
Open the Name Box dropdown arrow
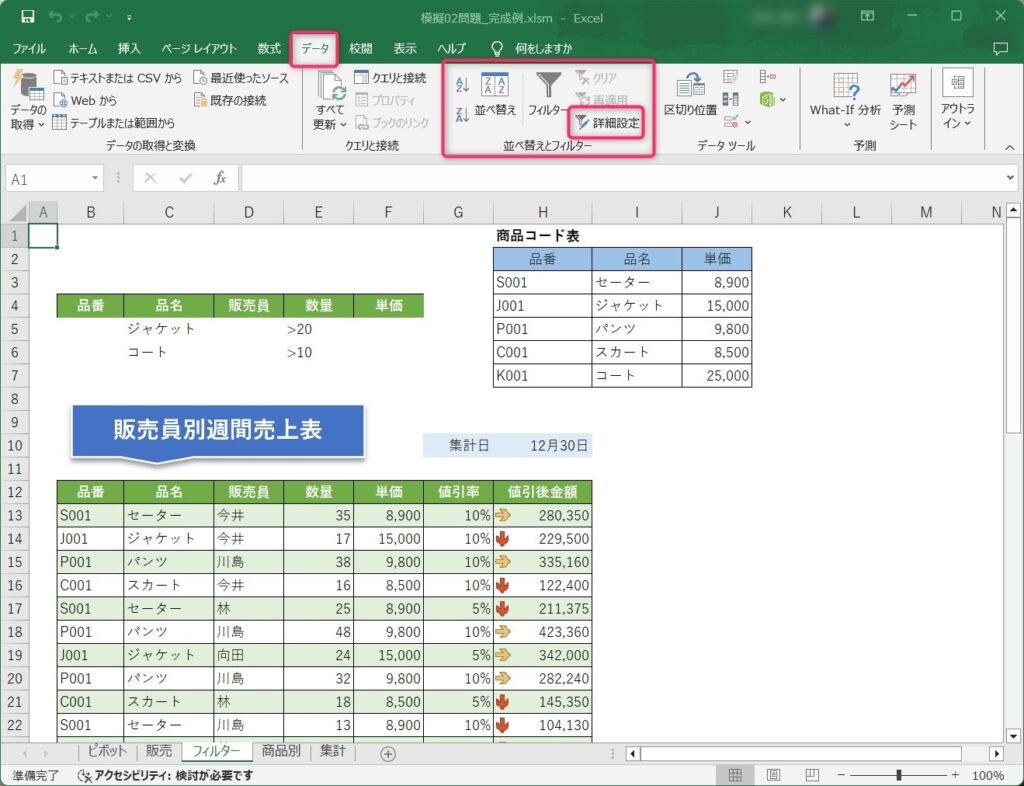pyautogui.click(x=96, y=178)
